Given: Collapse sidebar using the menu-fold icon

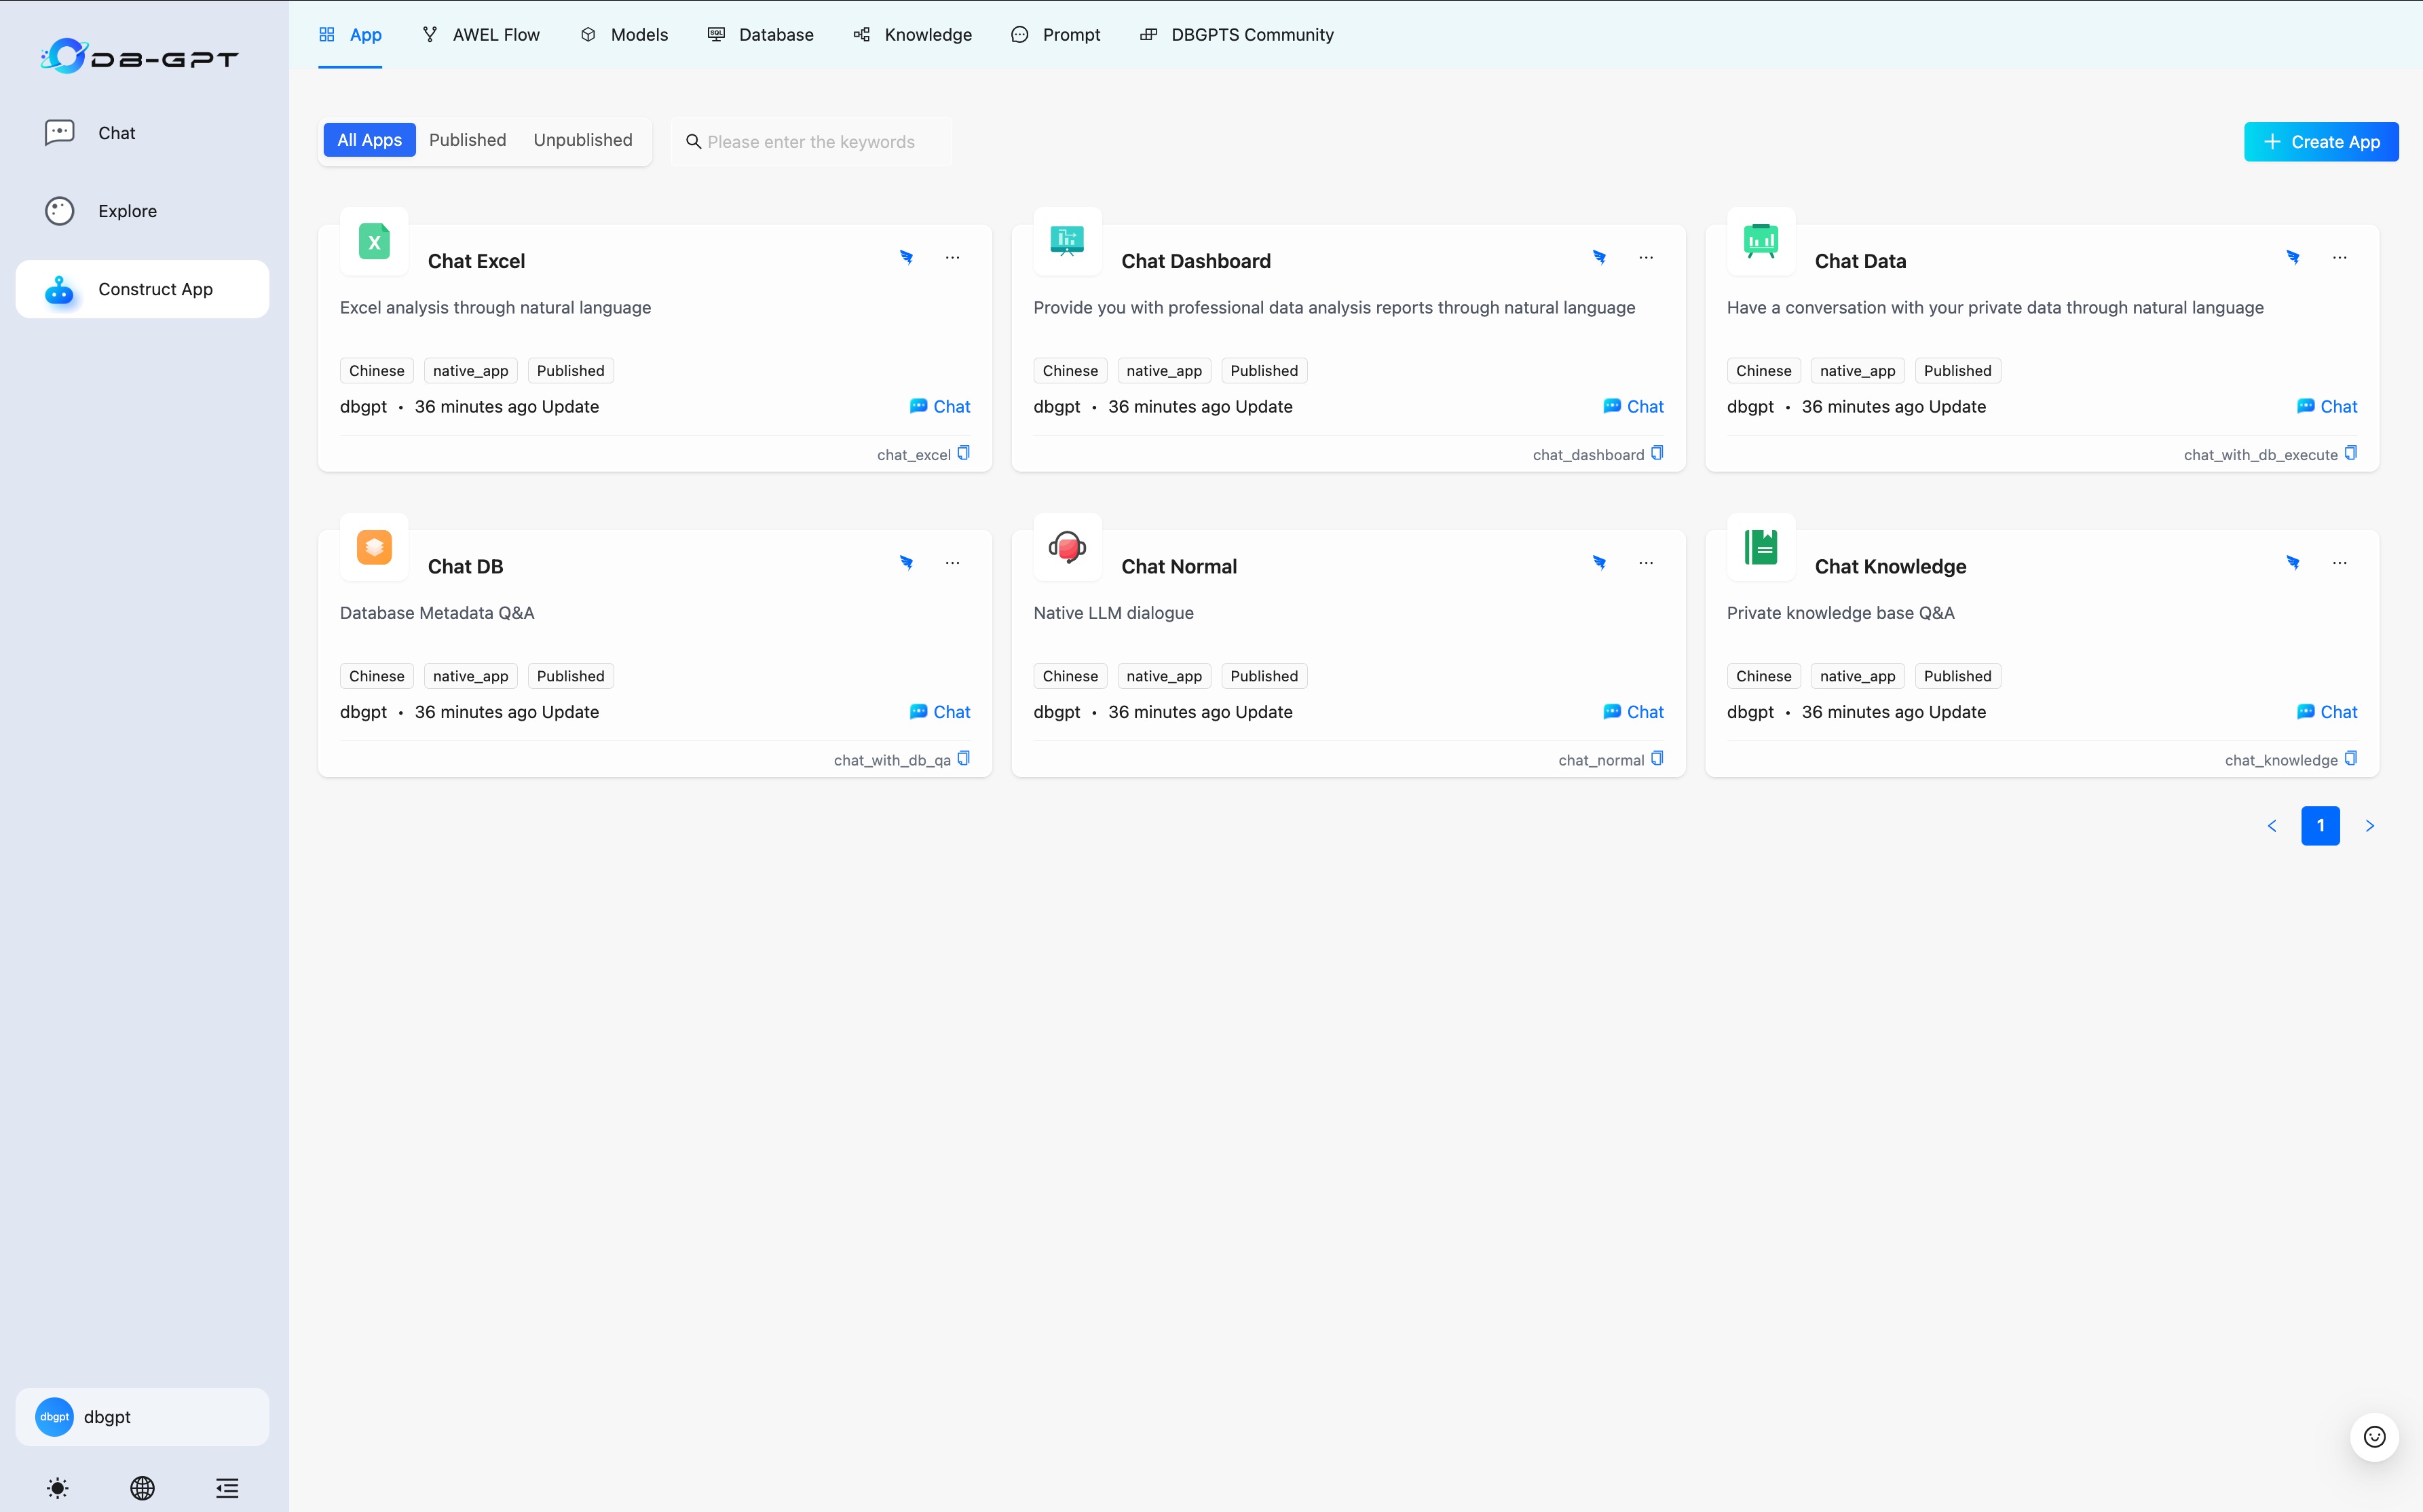Looking at the screenshot, I should [x=227, y=1488].
